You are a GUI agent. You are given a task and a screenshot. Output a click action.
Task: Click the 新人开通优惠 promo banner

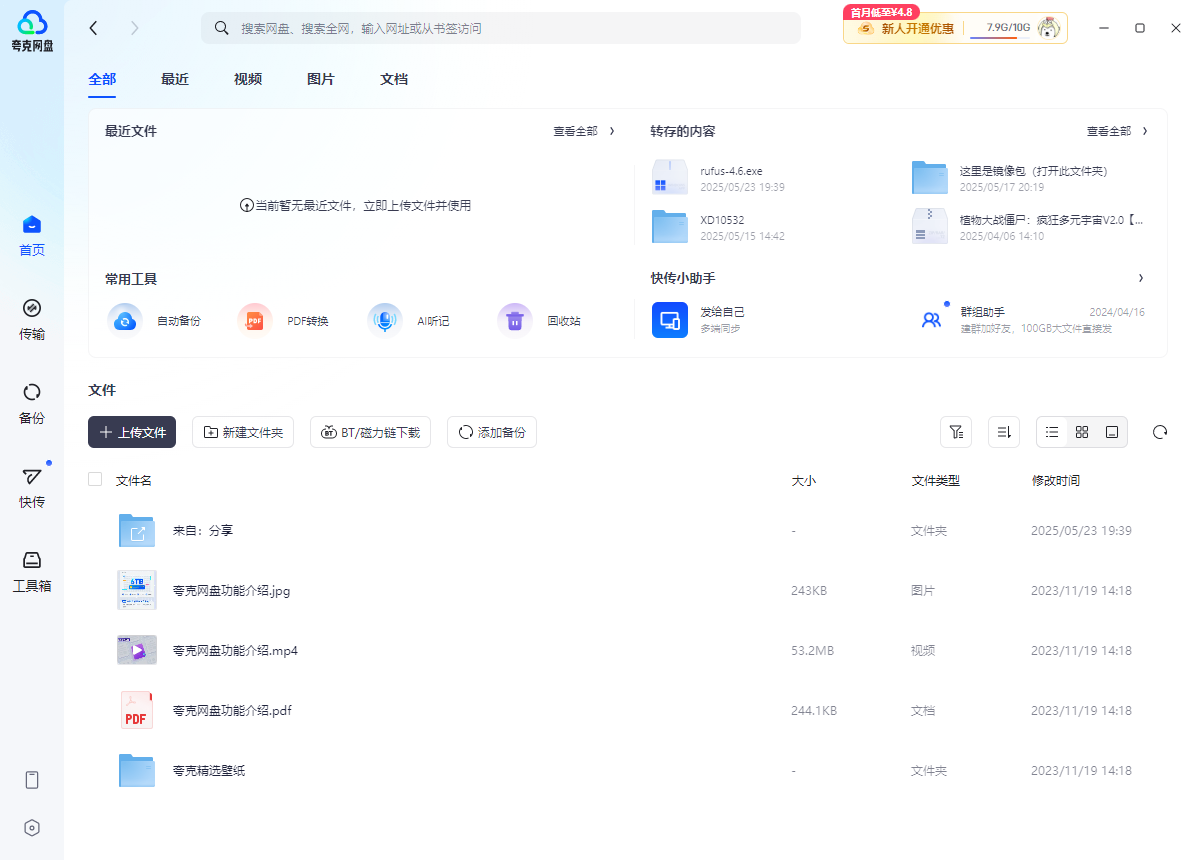point(905,28)
